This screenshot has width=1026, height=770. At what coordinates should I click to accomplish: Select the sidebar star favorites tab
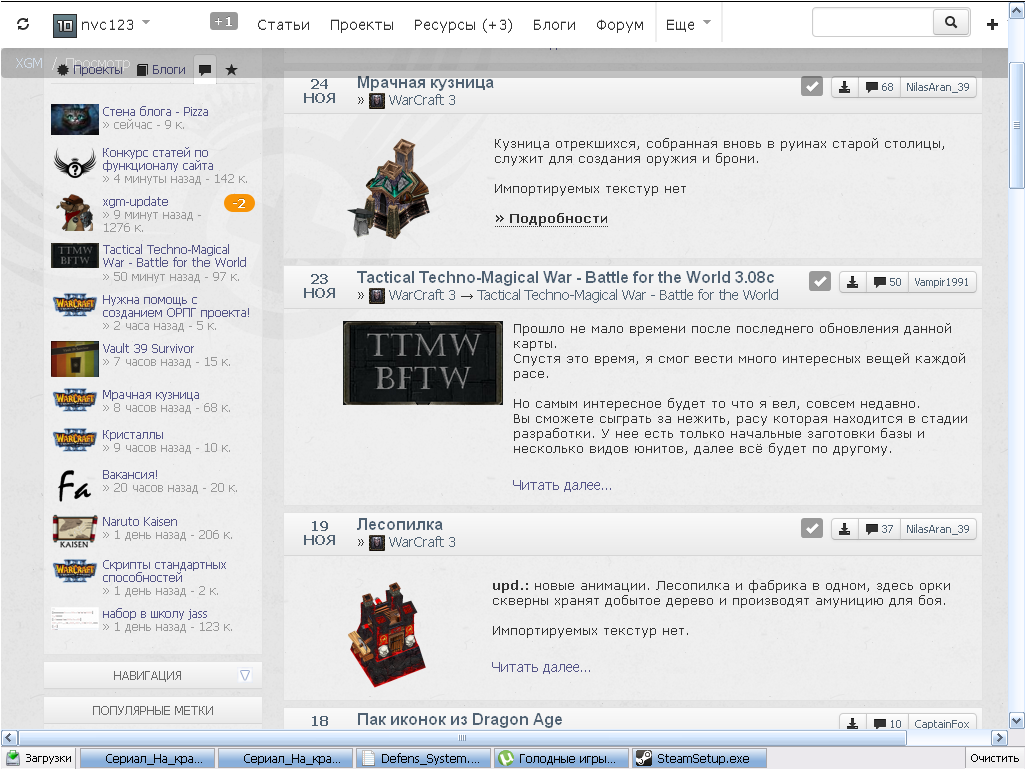point(231,69)
